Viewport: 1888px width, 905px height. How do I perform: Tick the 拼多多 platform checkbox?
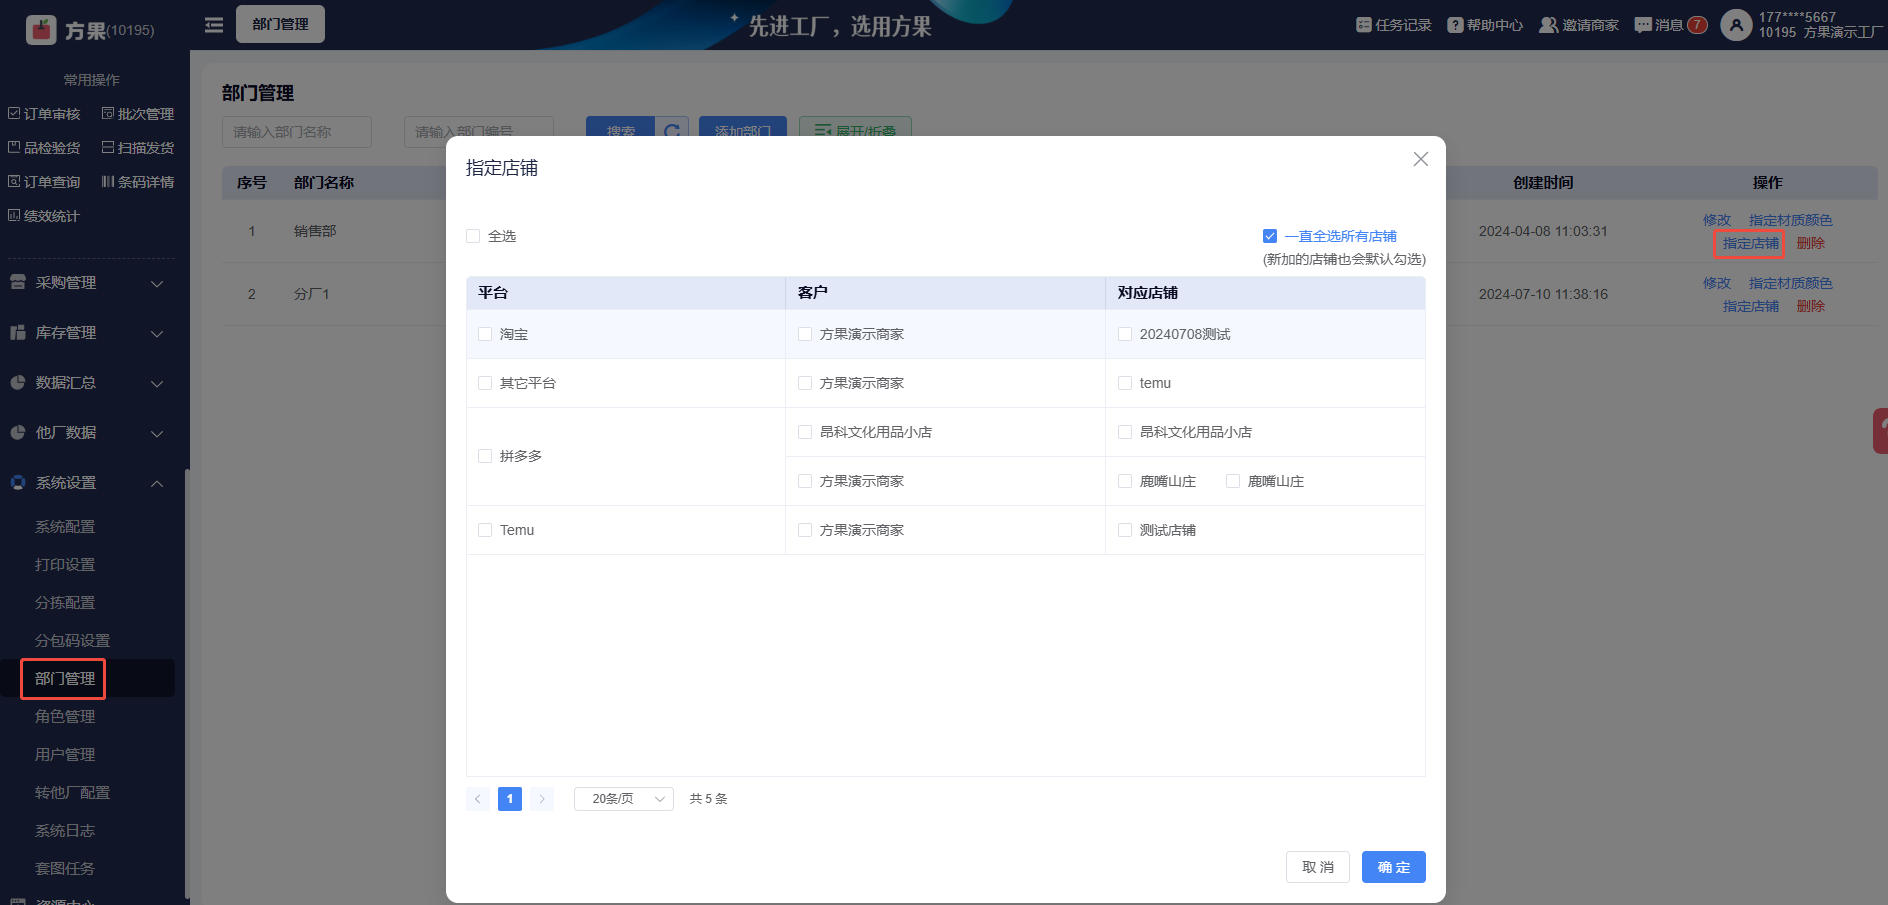[485, 456]
